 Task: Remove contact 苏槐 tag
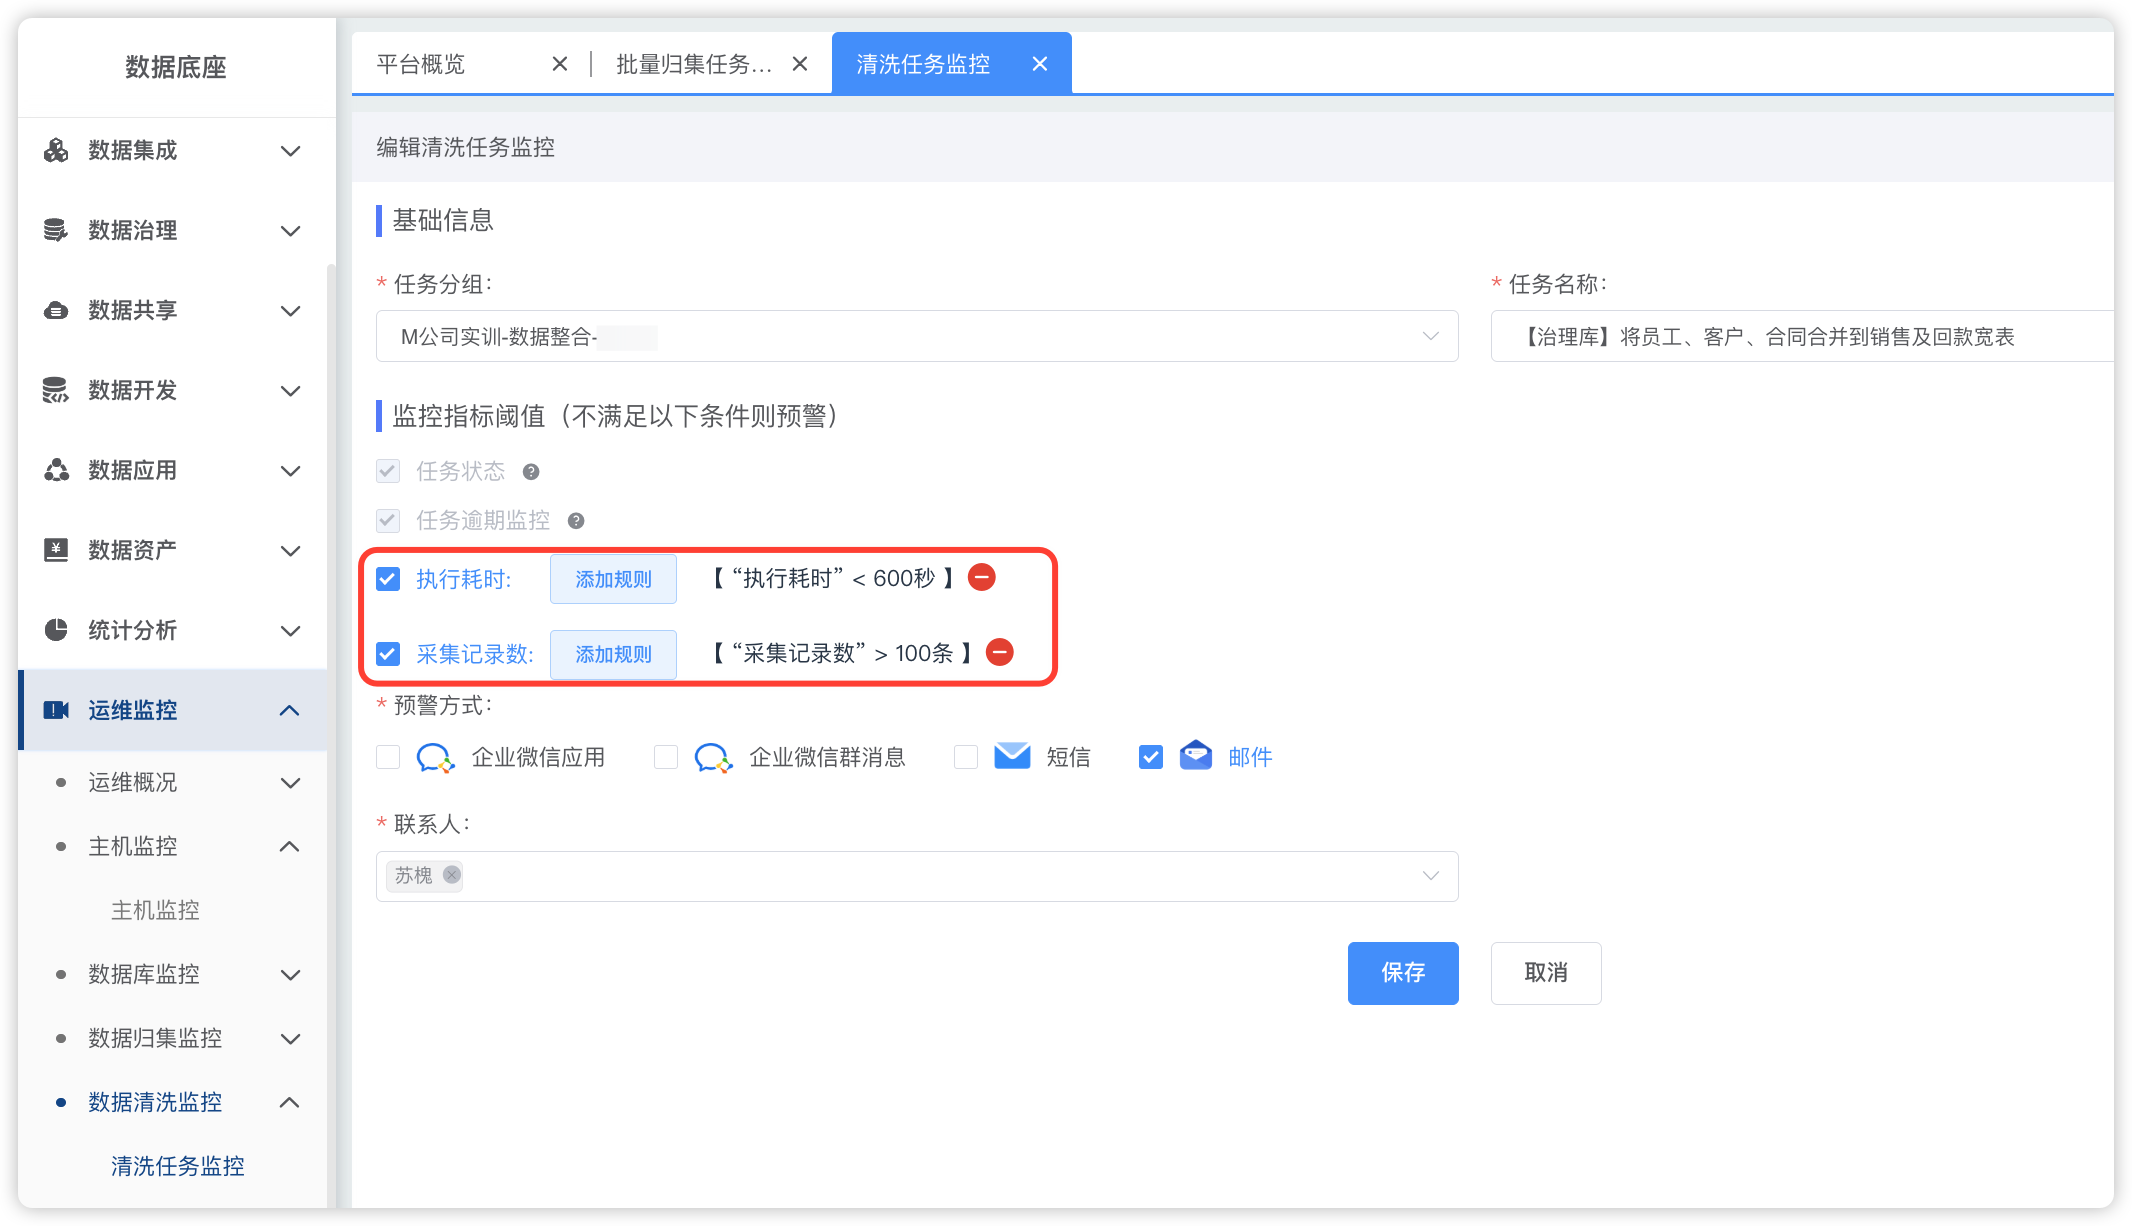pos(452,875)
